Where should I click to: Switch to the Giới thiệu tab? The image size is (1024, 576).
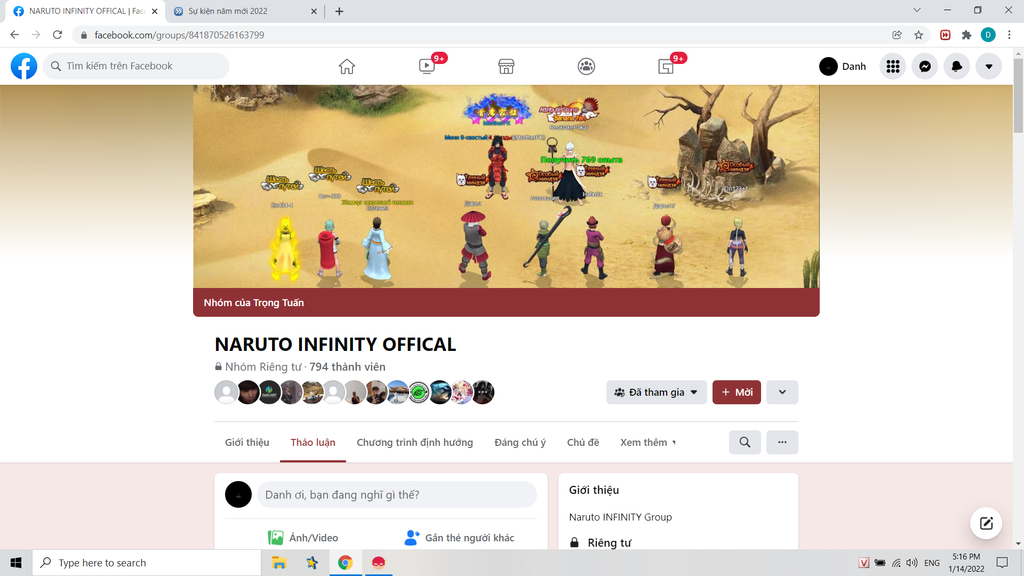(x=247, y=442)
